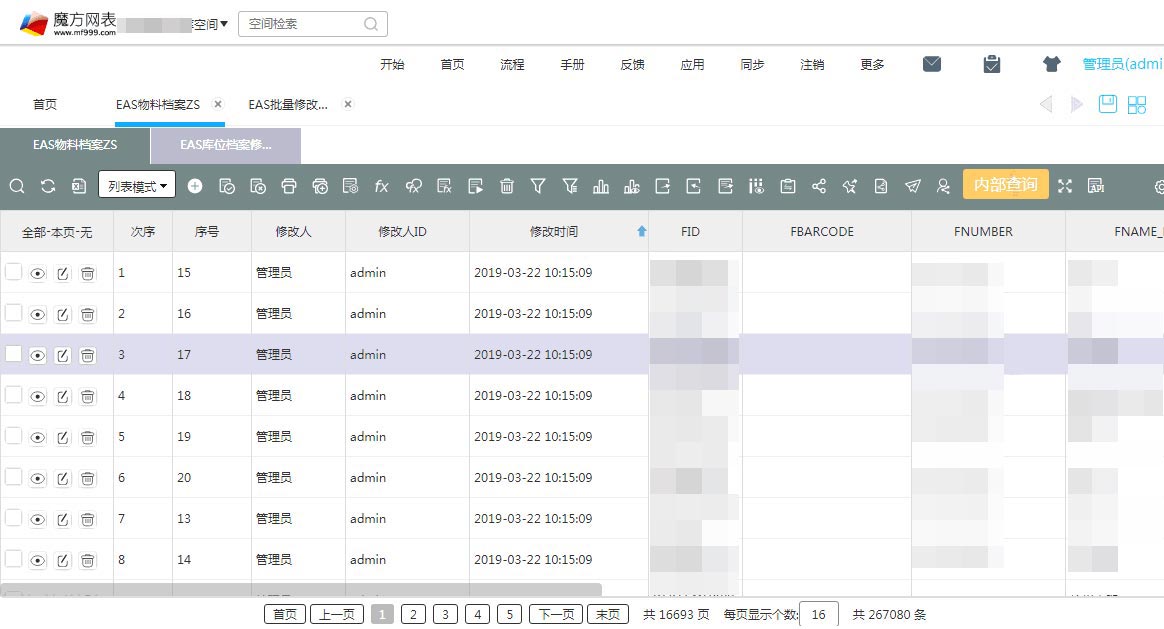1164x629 pixels.
Task: Open the space selector dropdown at top left
Action: pyautogui.click(x=208, y=23)
